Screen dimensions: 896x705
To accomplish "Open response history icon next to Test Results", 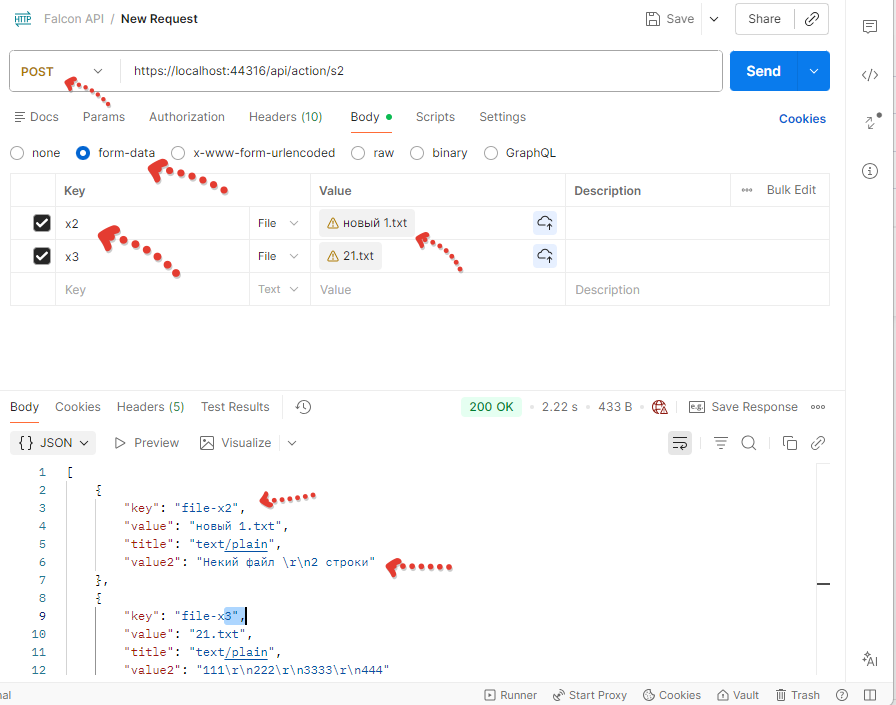I will tap(304, 407).
